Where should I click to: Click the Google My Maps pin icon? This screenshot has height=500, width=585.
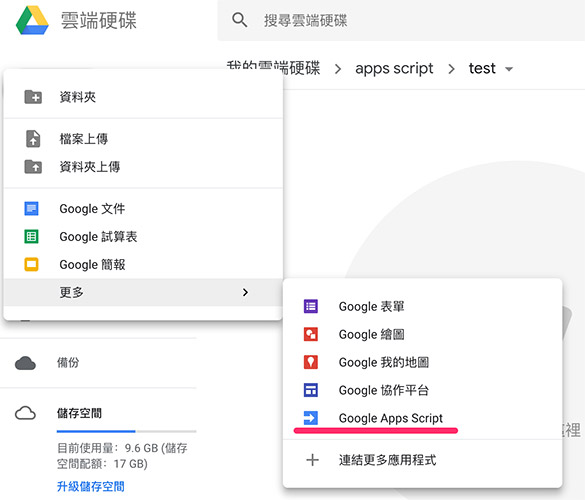point(311,362)
